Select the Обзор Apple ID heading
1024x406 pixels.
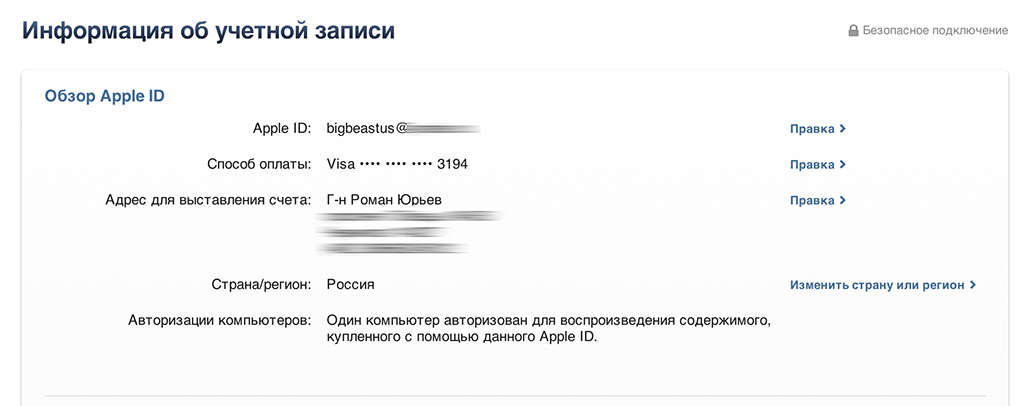[x=104, y=96]
